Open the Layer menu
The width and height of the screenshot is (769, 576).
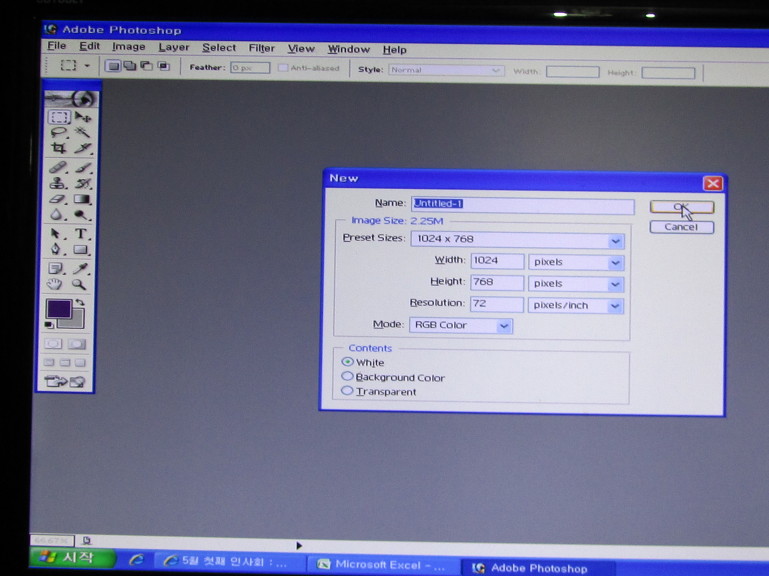[x=174, y=47]
